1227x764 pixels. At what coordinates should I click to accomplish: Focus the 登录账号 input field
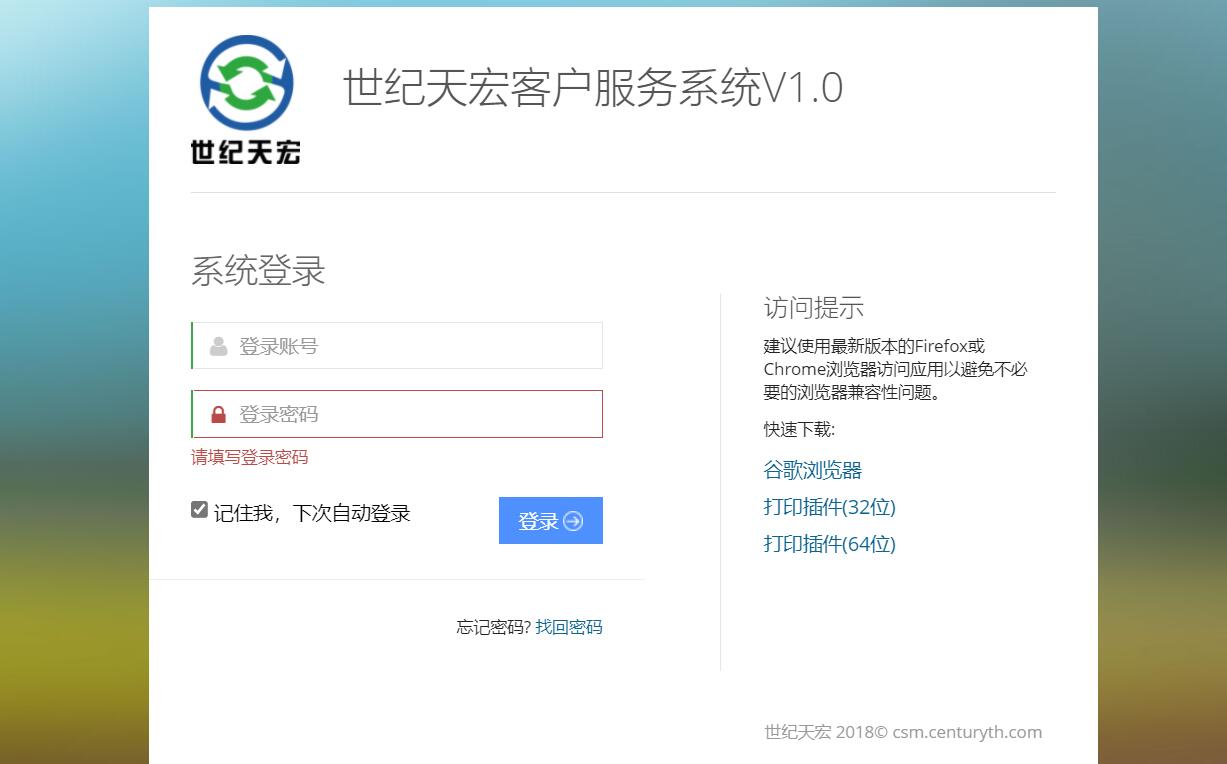pyautogui.click(x=410, y=347)
